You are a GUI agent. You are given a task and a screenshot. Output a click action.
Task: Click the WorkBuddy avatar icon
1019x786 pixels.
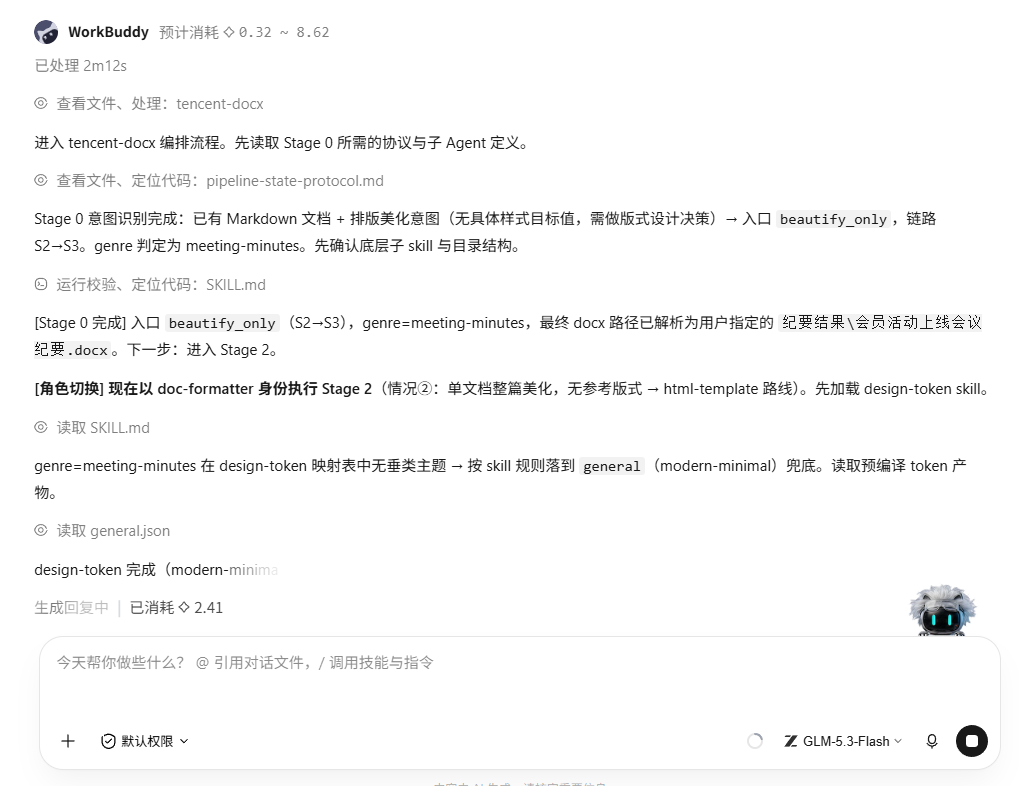click(x=46, y=32)
